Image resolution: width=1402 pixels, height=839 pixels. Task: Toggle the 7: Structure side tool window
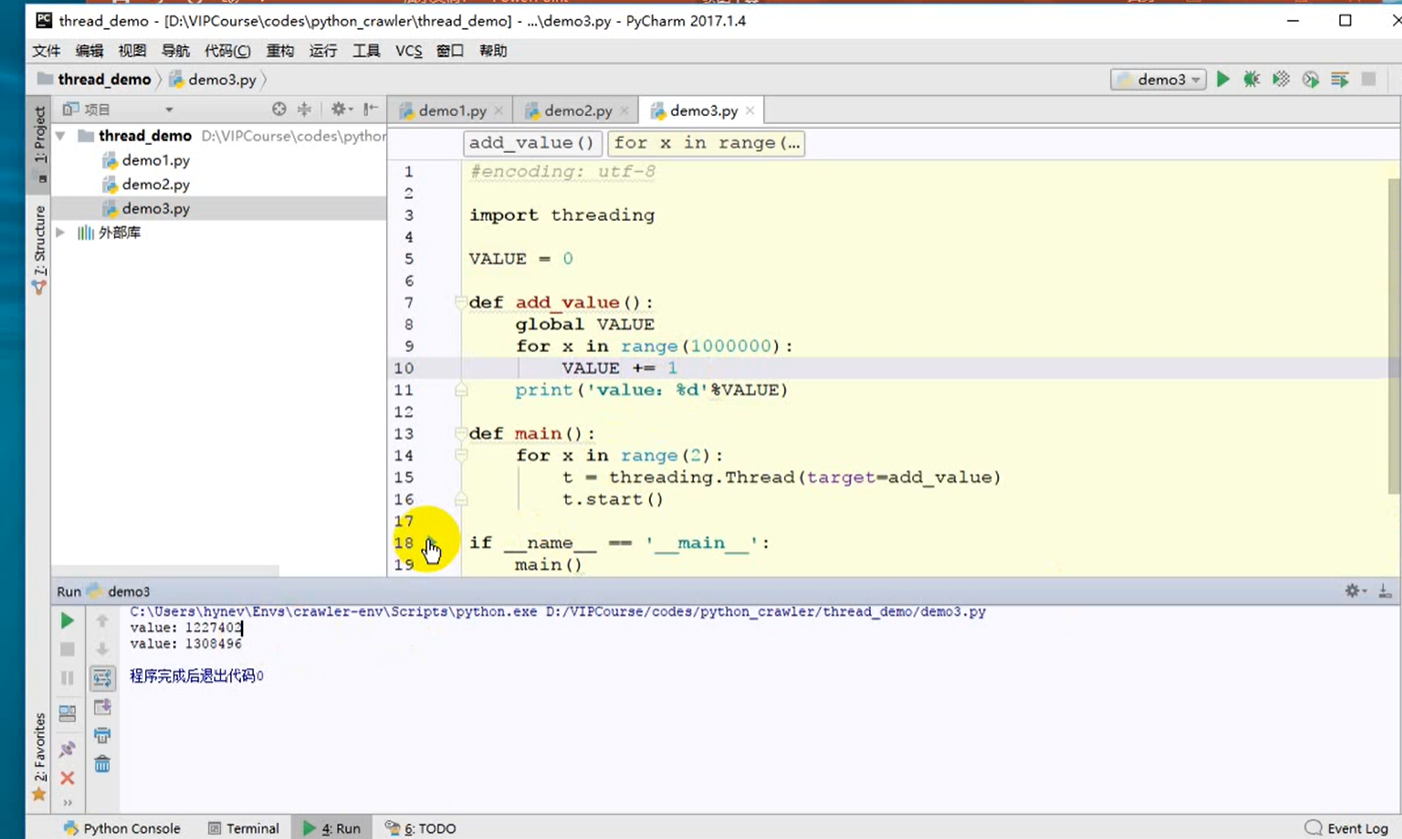[40, 248]
